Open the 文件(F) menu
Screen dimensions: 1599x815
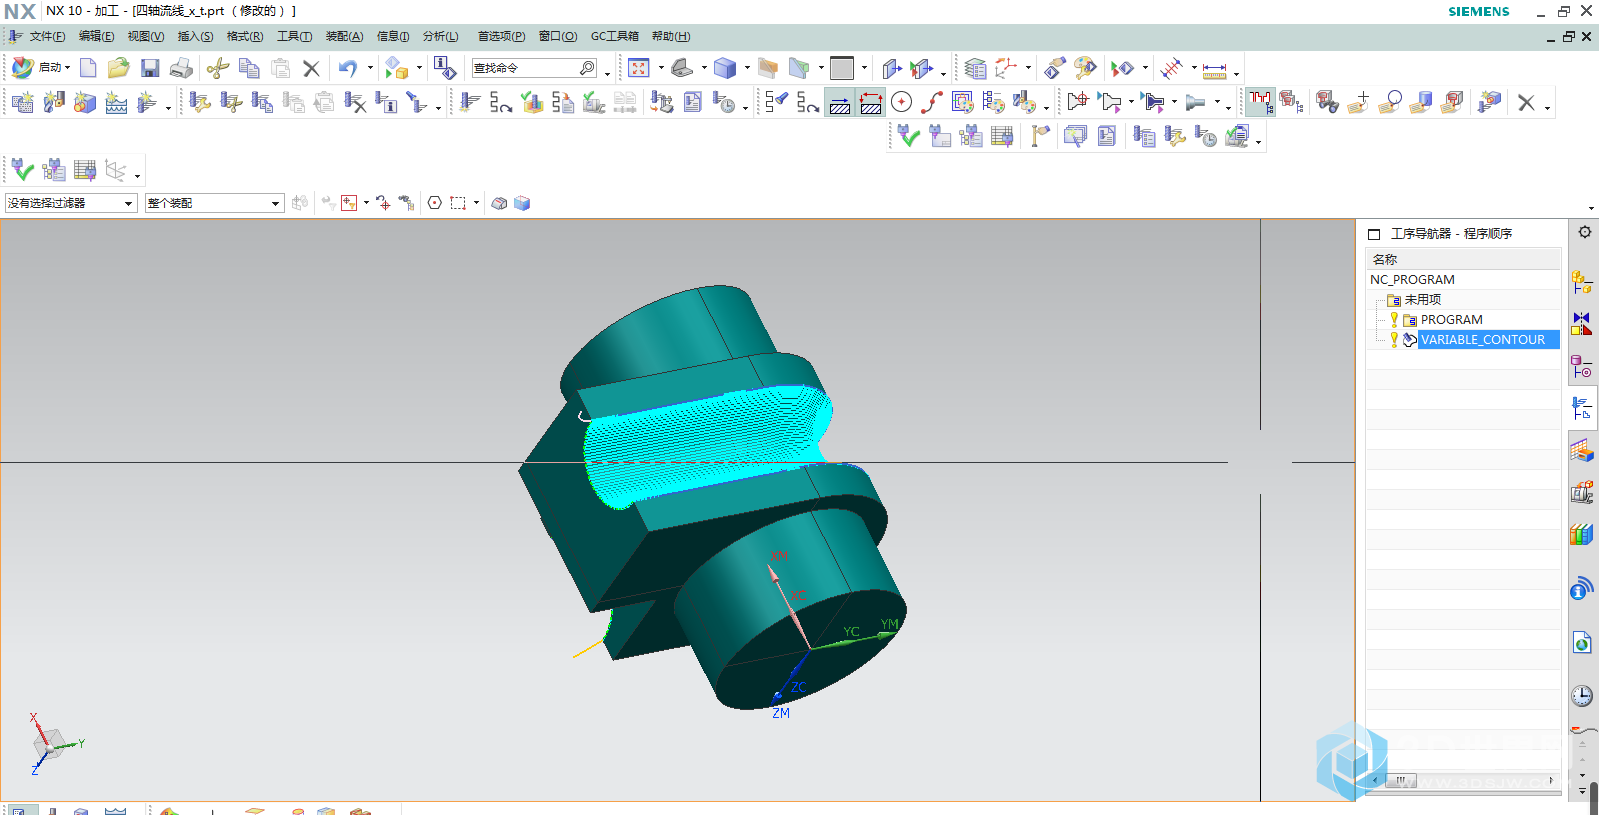pyautogui.click(x=47, y=36)
